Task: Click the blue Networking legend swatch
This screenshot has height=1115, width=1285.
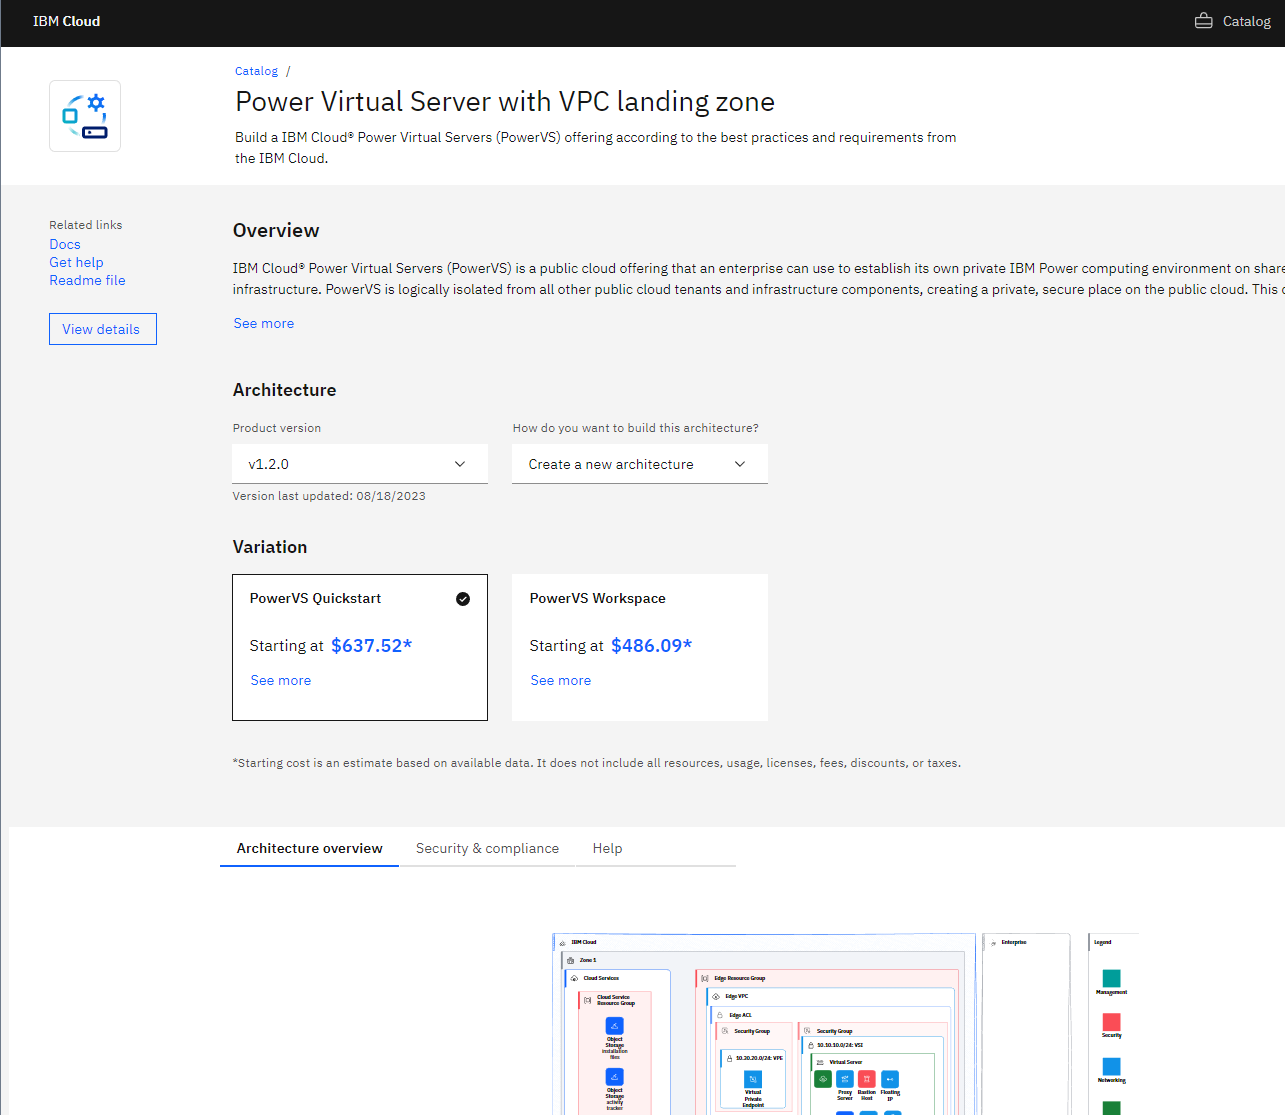Action: tap(1111, 1066)
